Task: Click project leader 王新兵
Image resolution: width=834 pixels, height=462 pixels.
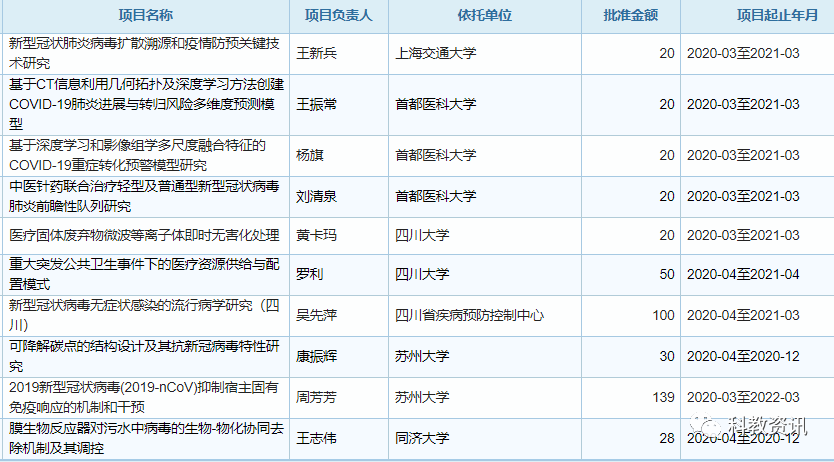Action: point(317,53)
